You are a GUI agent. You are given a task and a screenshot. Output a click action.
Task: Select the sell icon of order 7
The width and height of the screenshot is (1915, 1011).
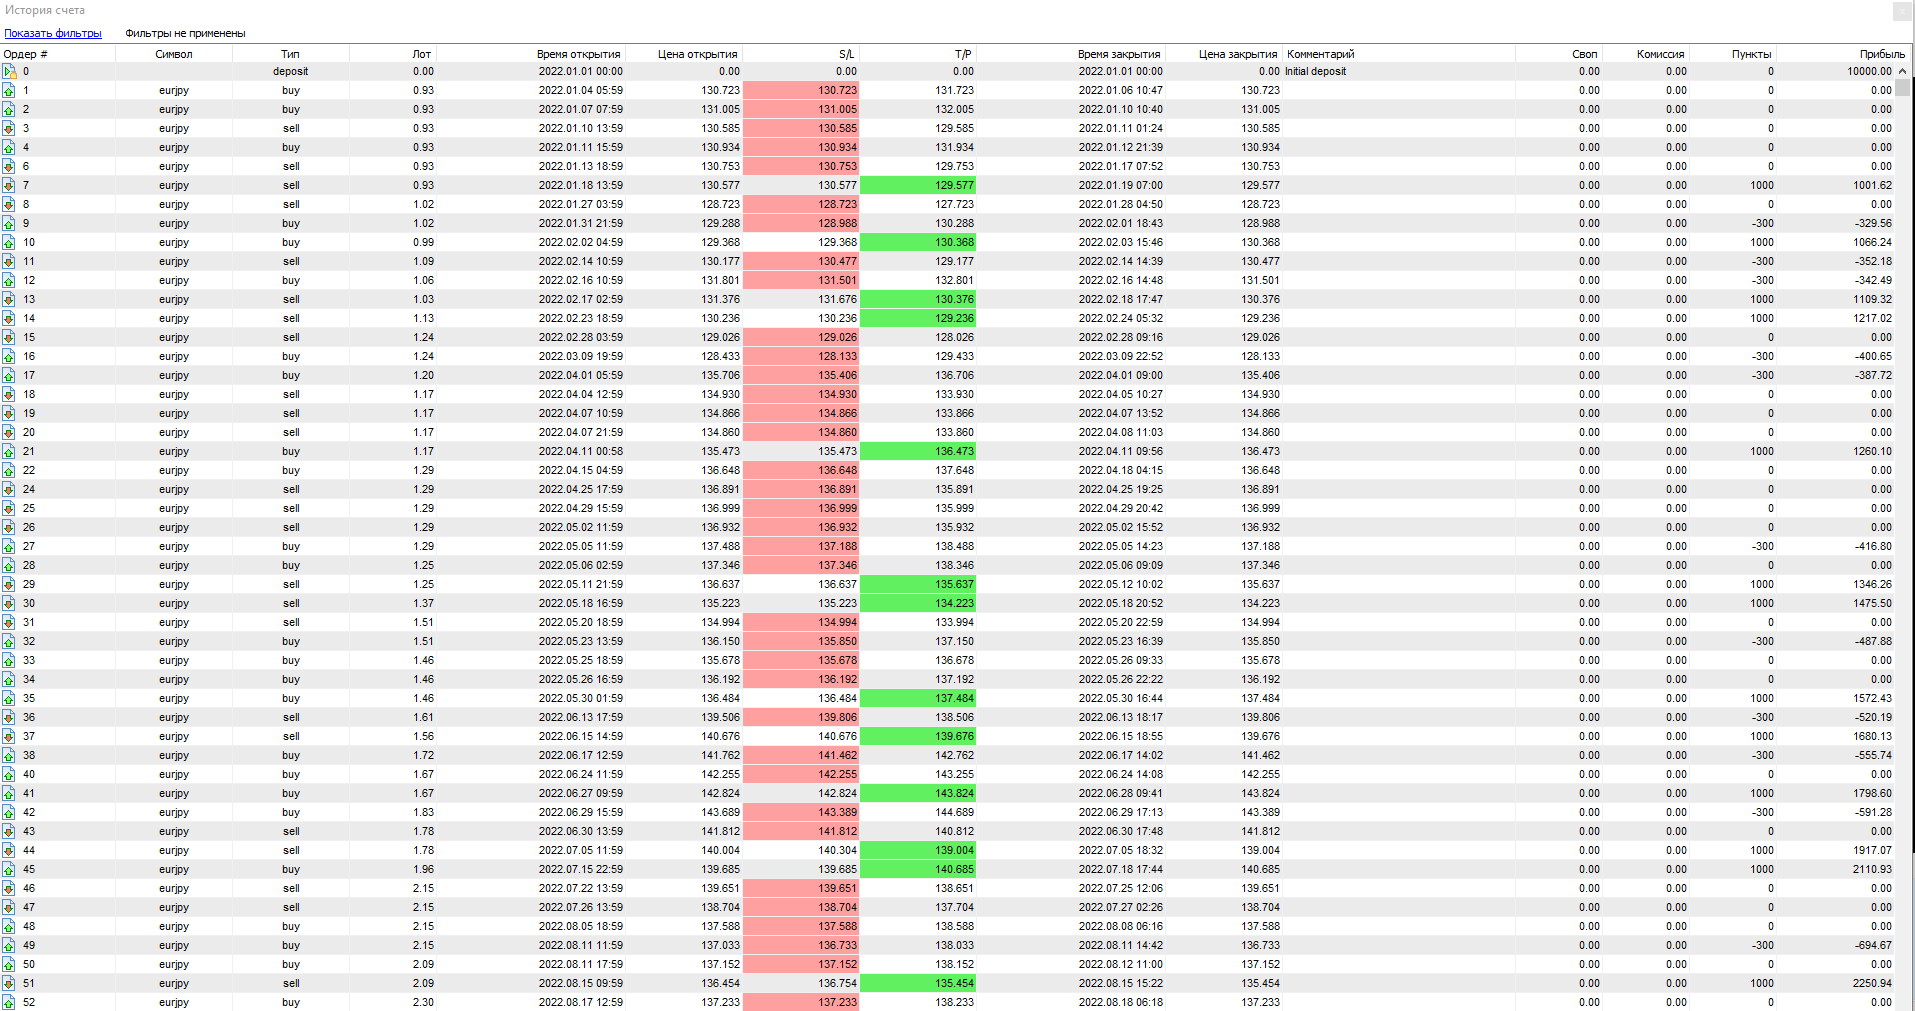click(9, 186)
